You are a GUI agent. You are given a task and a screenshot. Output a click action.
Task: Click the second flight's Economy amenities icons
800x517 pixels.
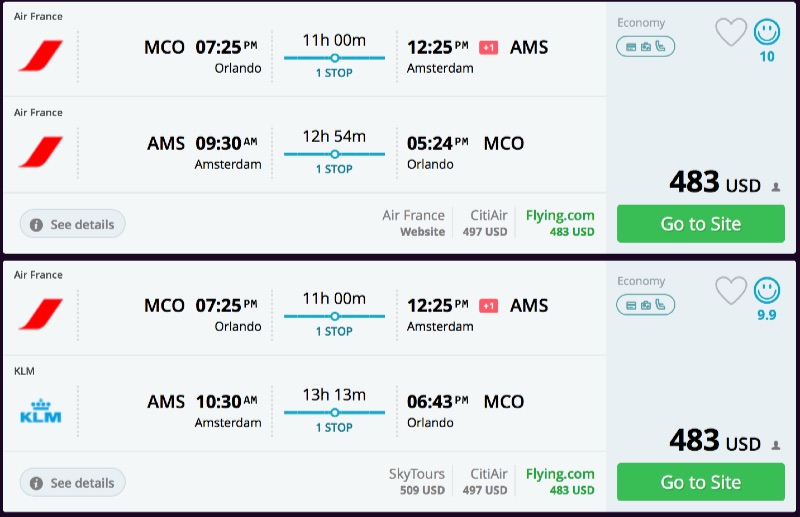point(645,304)
